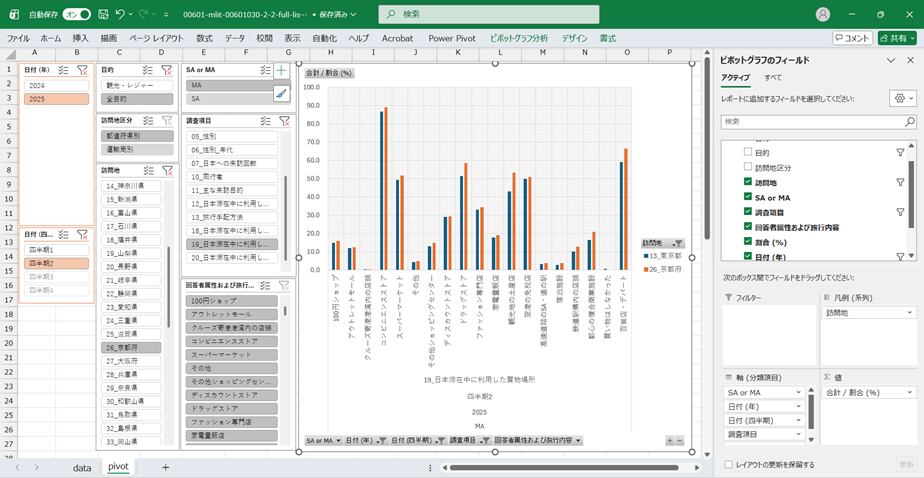Click the コメント button
The width and height of the screenshot is (924, 478).
click(x=852, y=37)
